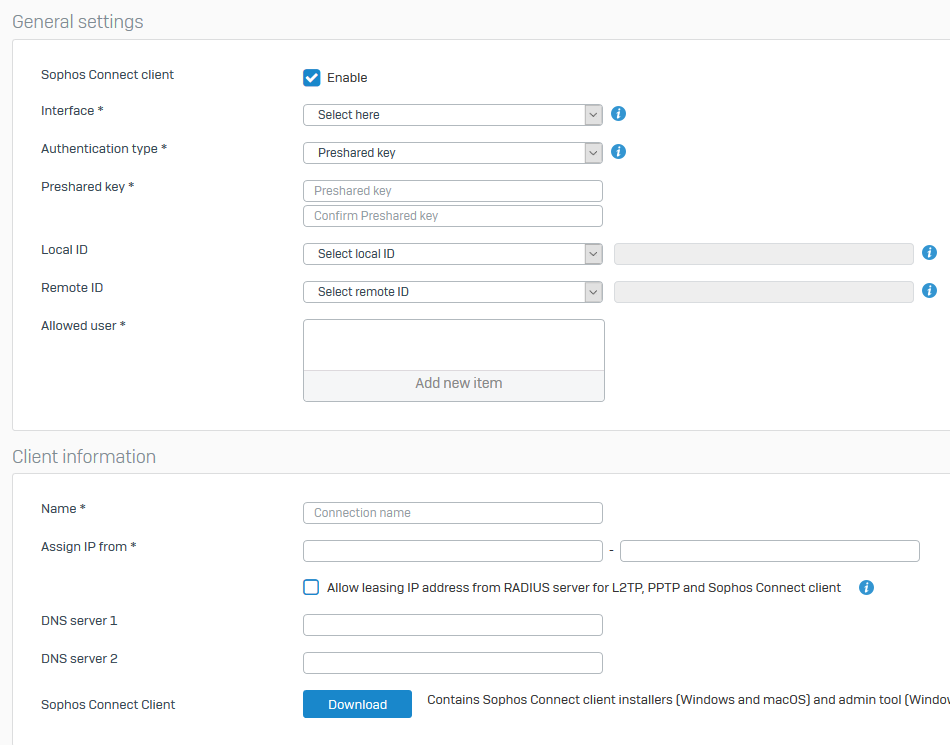This screenshot has height=745, width=950.
Task: Click the 'Allowed user *' label
Action: 83,326
